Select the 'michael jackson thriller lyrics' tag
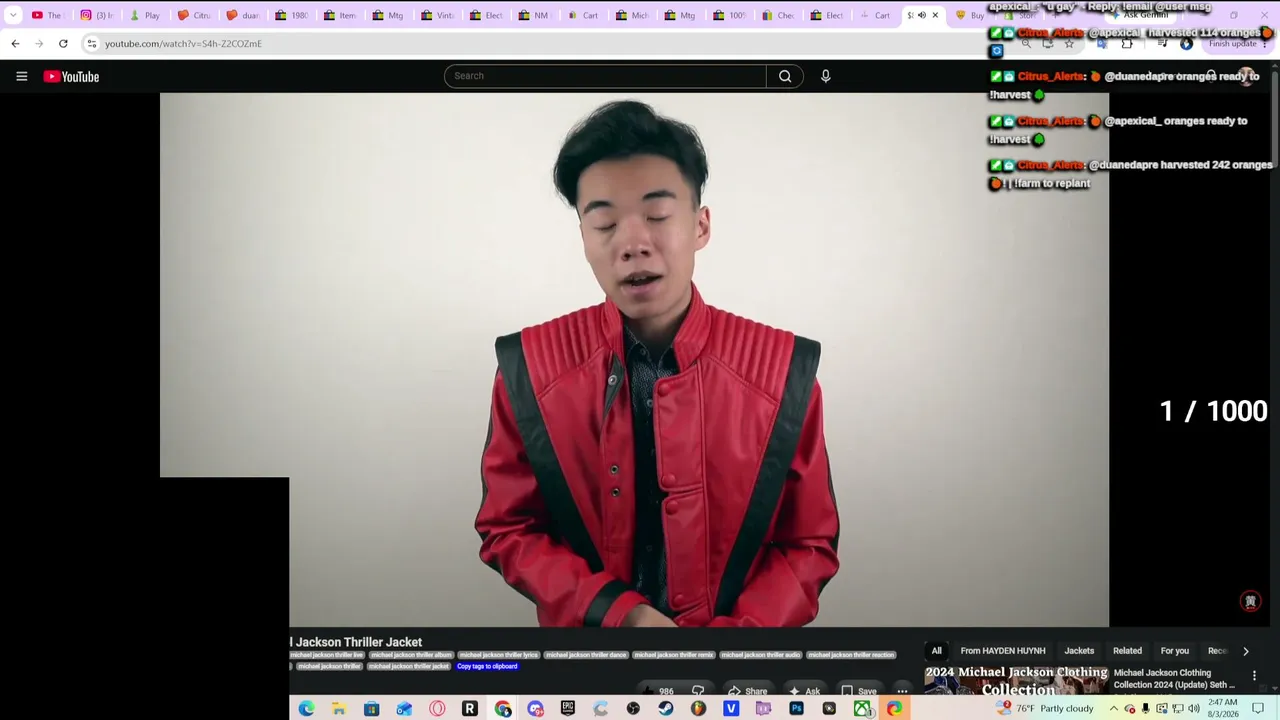 498,655
